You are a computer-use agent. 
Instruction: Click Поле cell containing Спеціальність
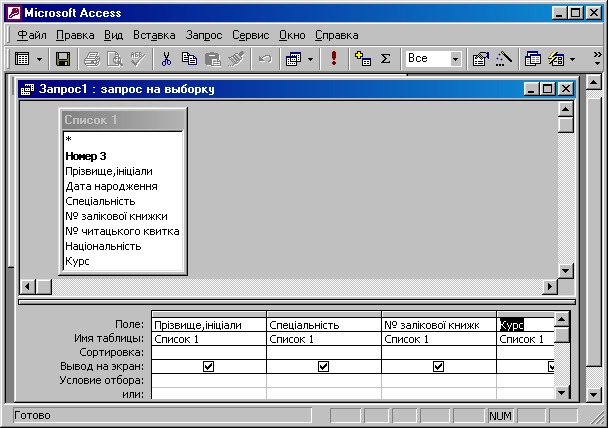323,325
